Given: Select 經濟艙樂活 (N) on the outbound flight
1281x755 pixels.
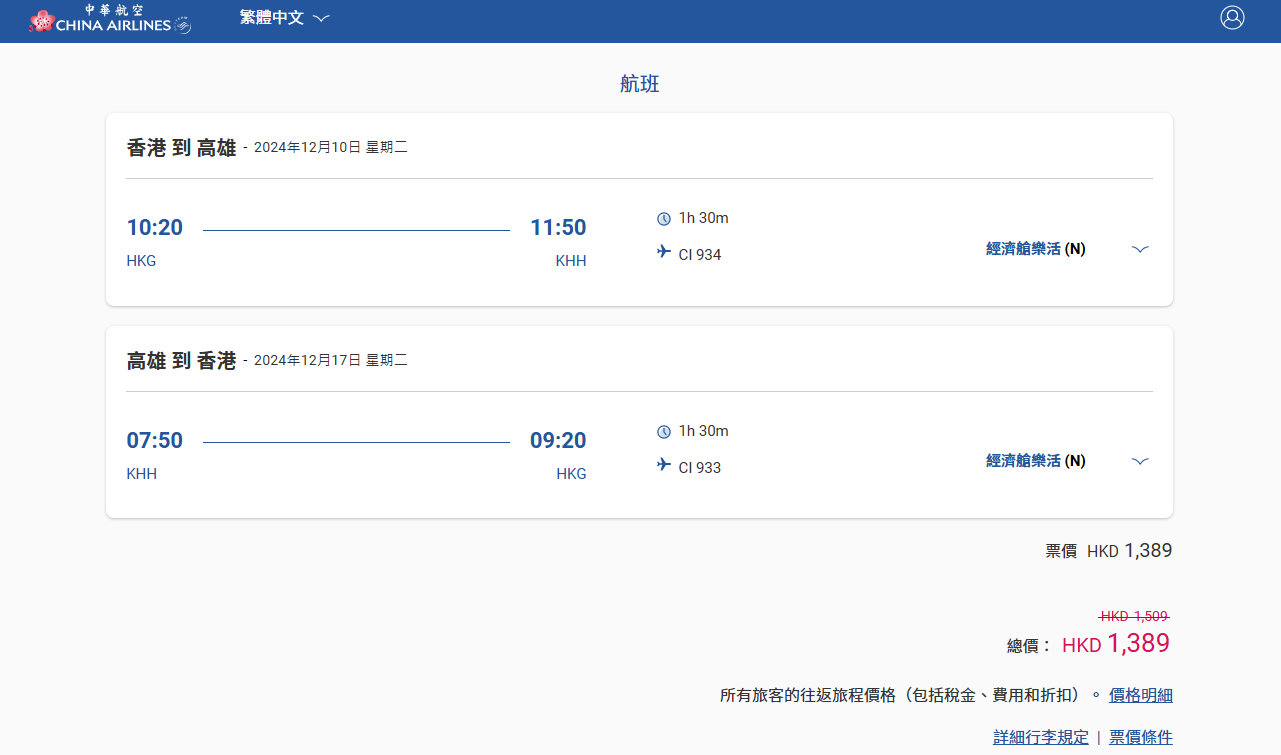Looking at the screenshot, I should click(1035, 249).
